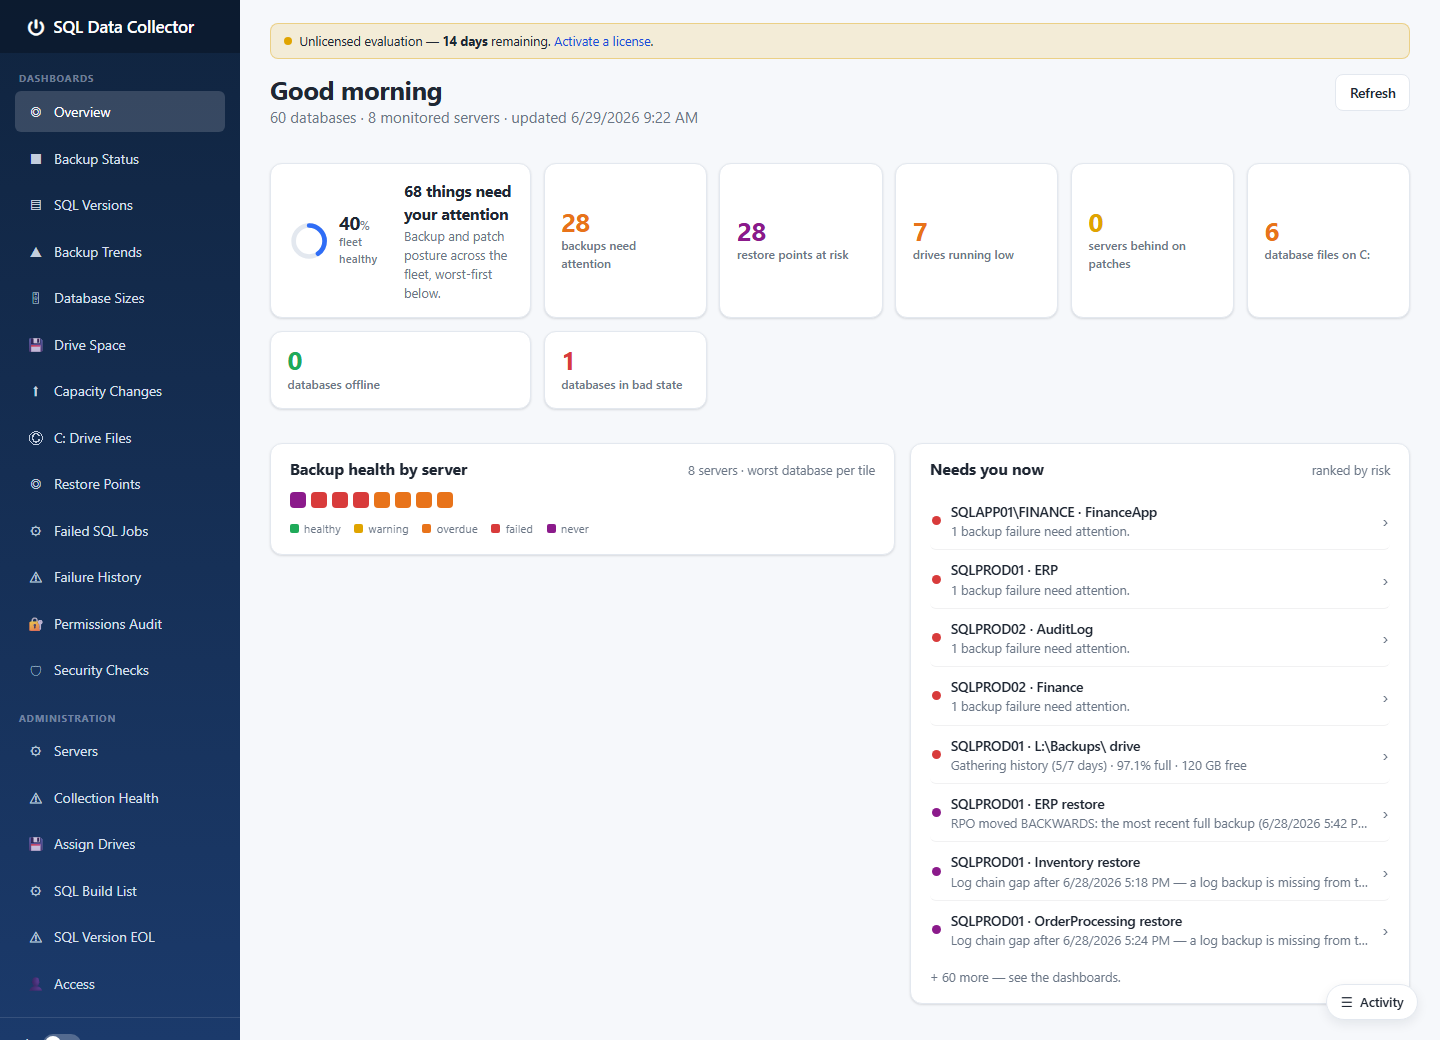This screenshot has width=1440, height=1040.
Task: Click the Backup Trends triangle icon
Action: [x=36, y=252]
